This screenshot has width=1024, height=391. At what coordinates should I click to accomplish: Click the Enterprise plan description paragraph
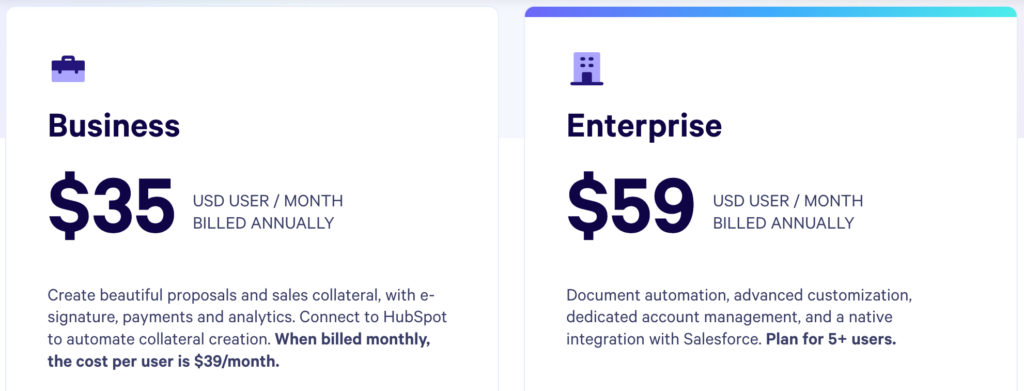tap(739, 318)
